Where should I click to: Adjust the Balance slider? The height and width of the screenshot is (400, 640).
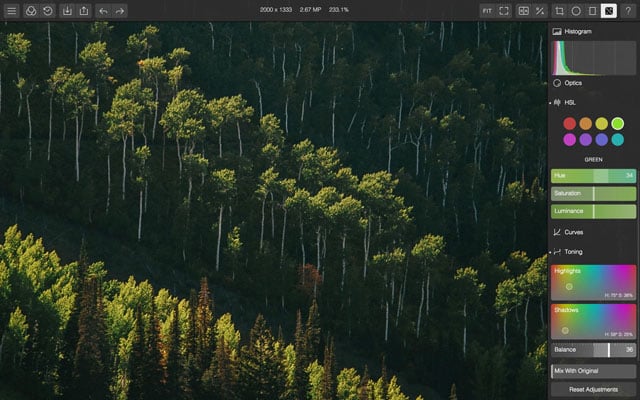[x=593, y=350]
